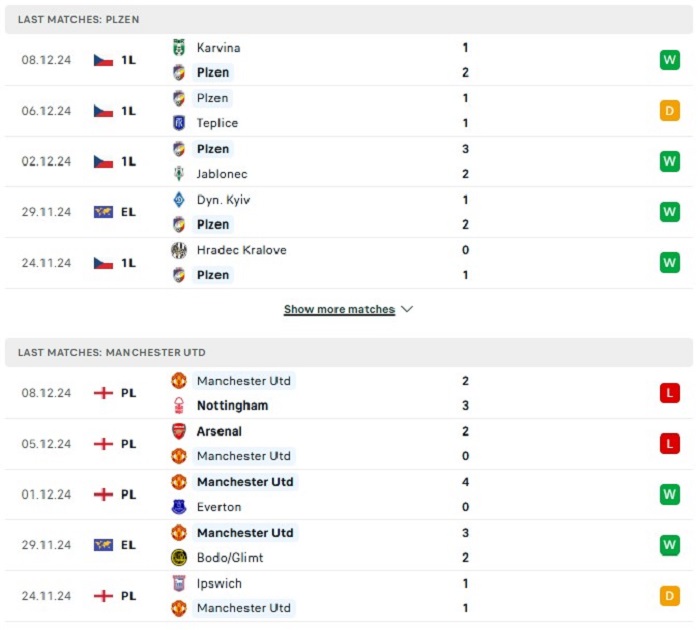Screen dimensions: 700x630
Task: Click the Hradec Kralove club crest
Action: (x=179, y=250)
